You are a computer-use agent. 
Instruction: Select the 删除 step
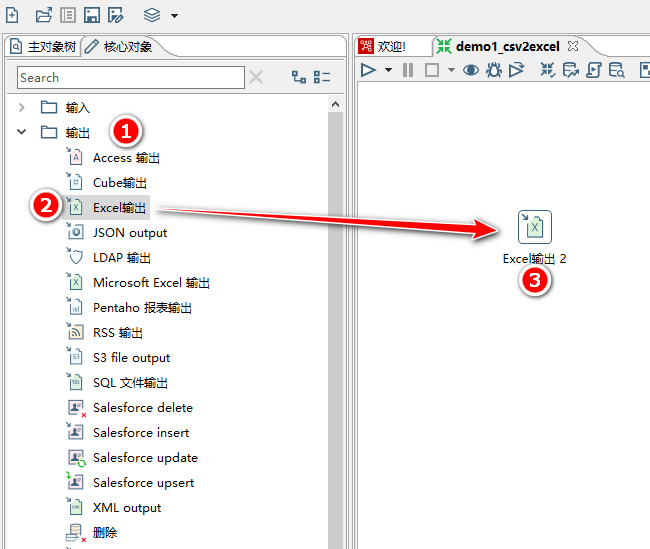pos(105,532)
